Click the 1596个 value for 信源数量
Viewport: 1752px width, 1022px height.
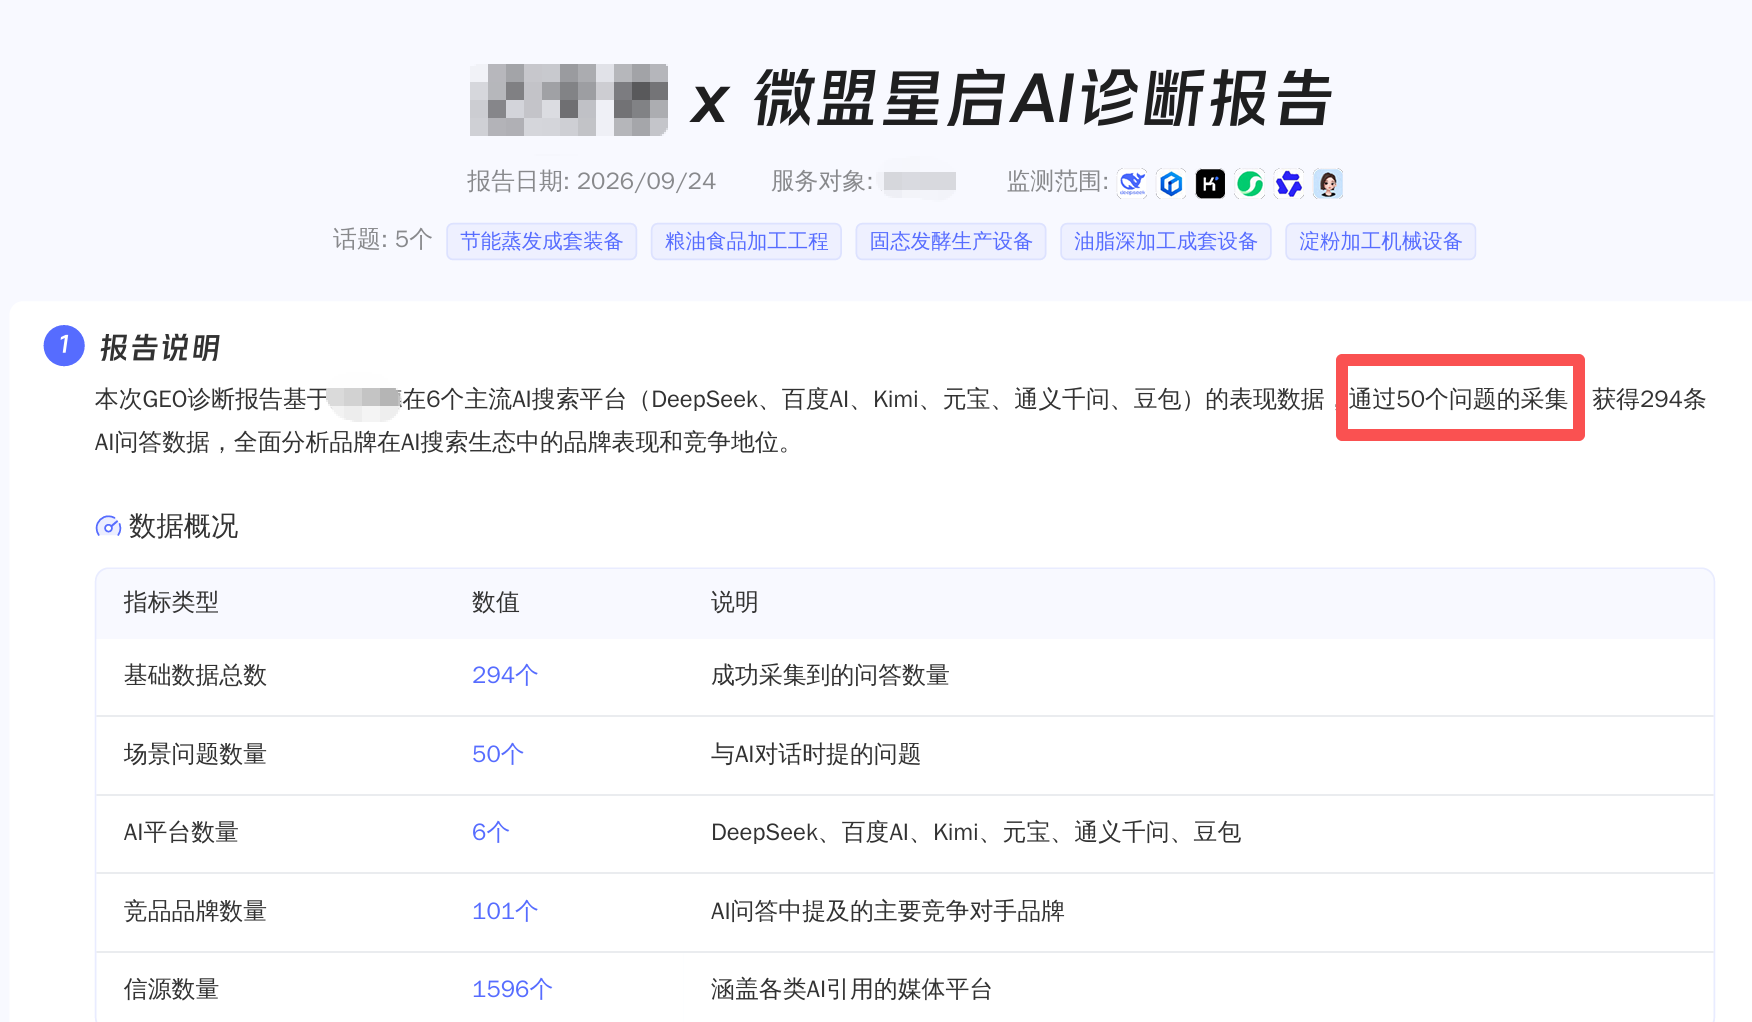tap(512, 989)
